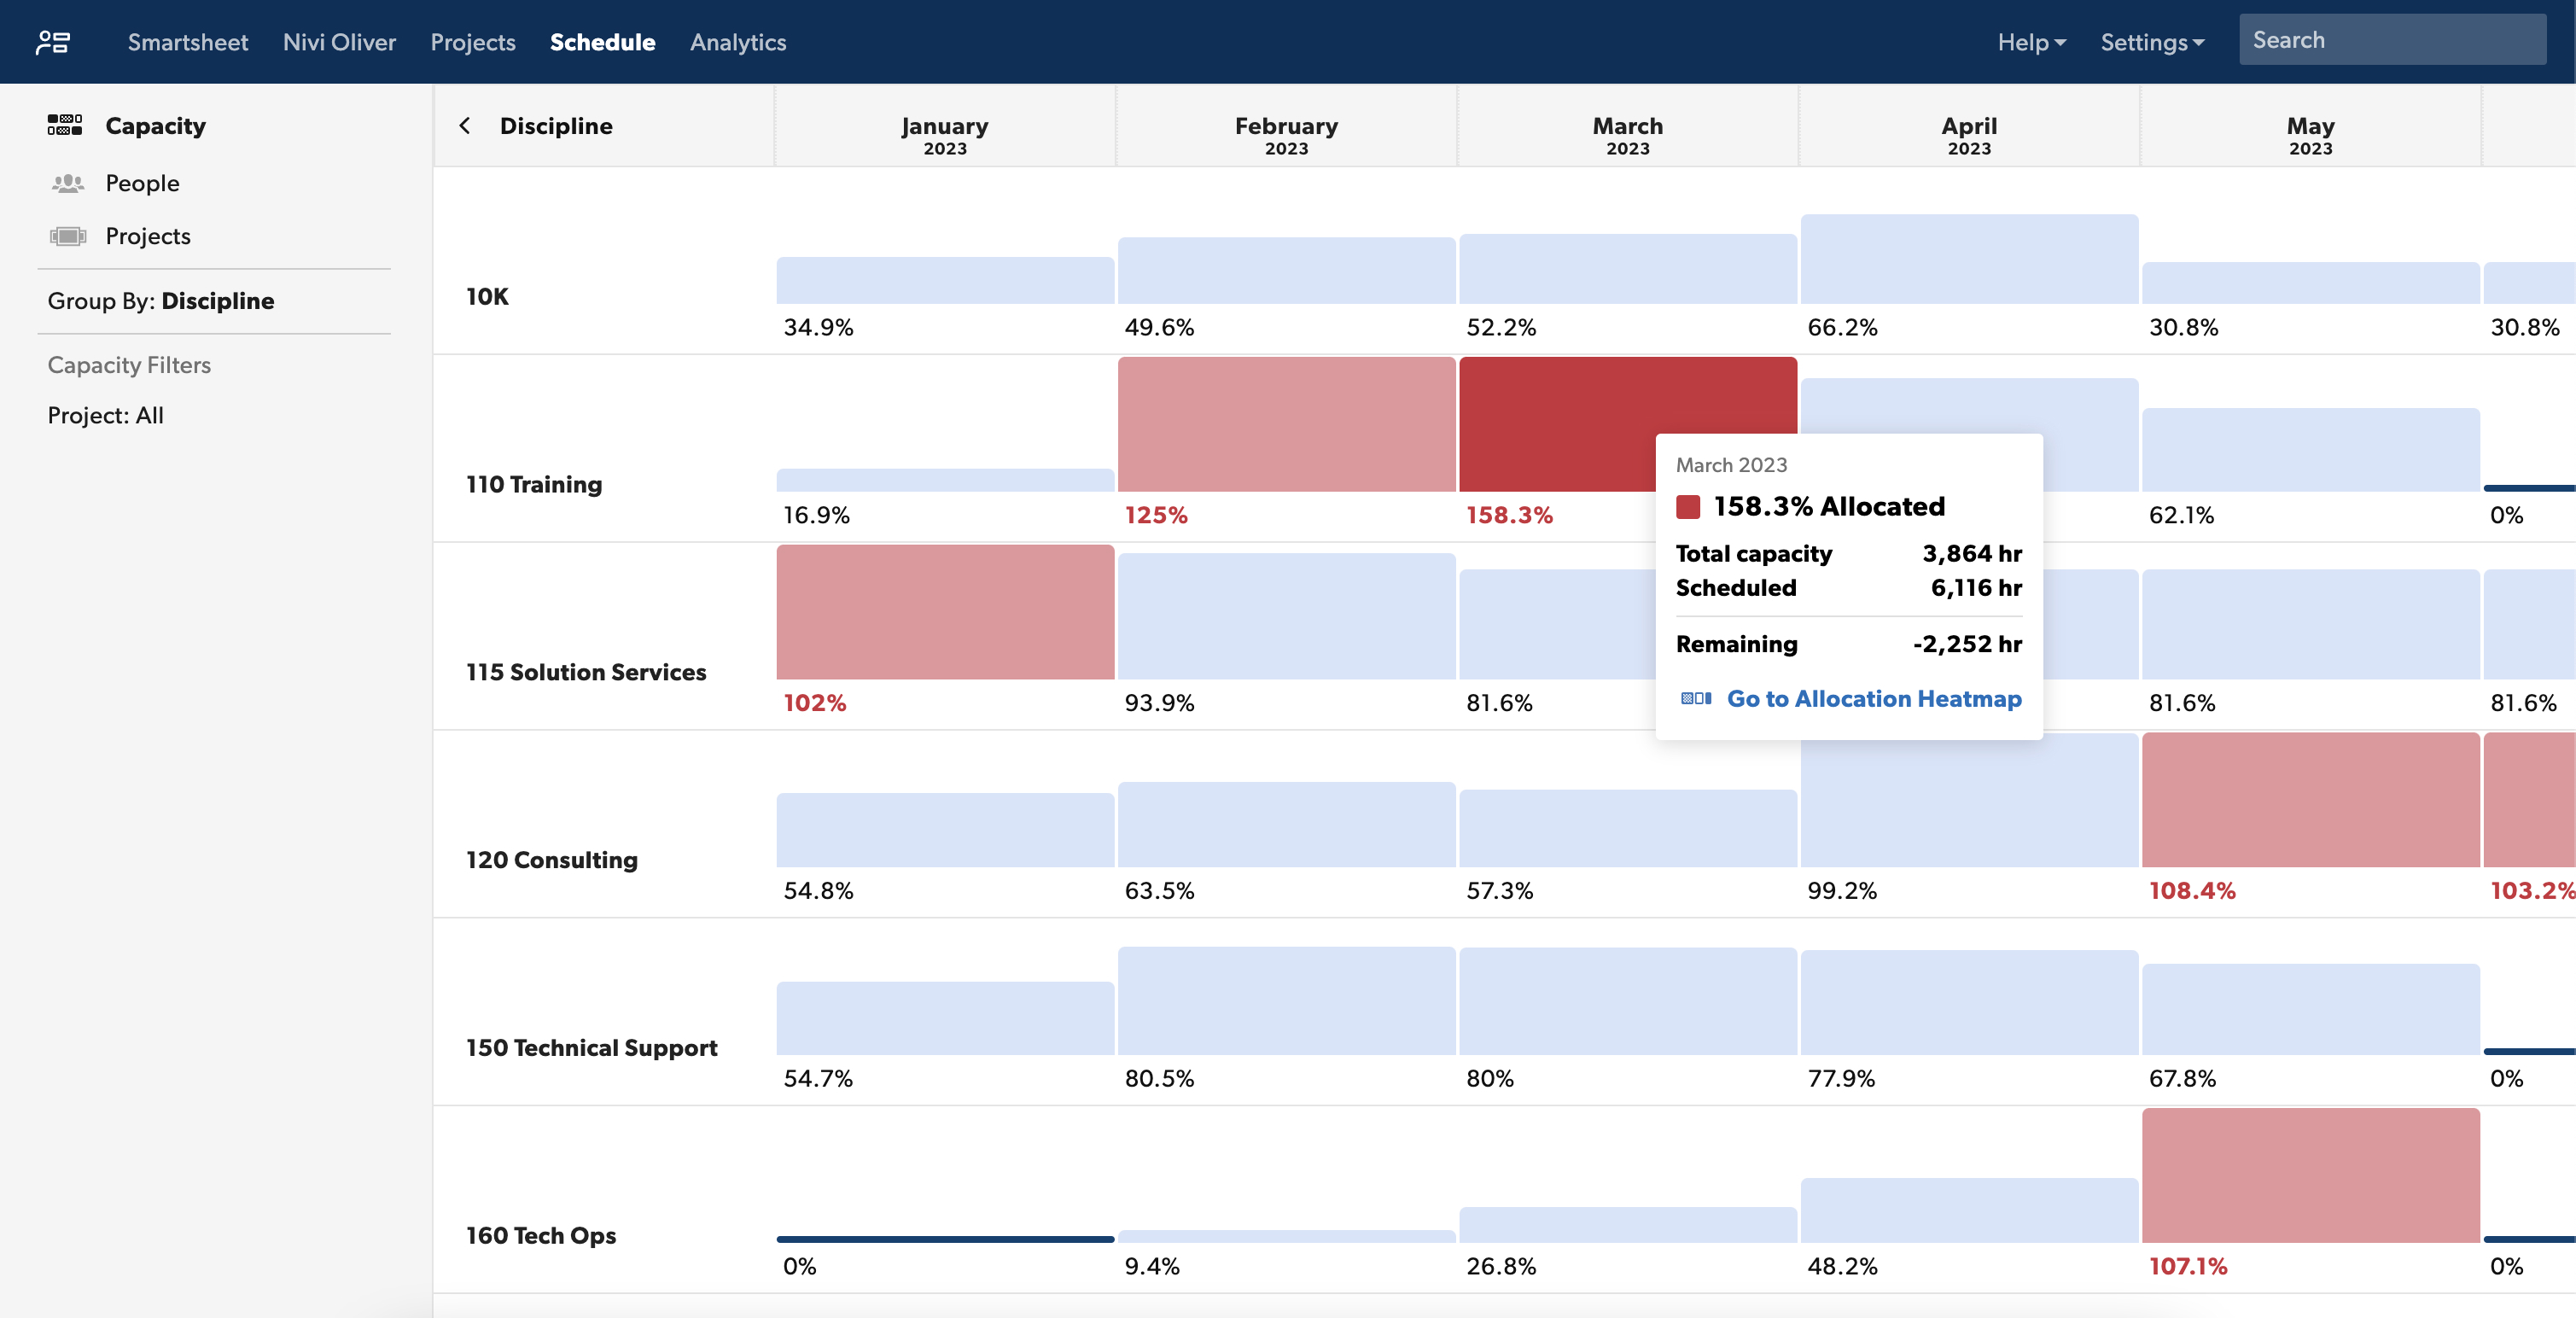Select the Schedule tab
Viewport: 2576px width, 1318px height.
(602, 42)
